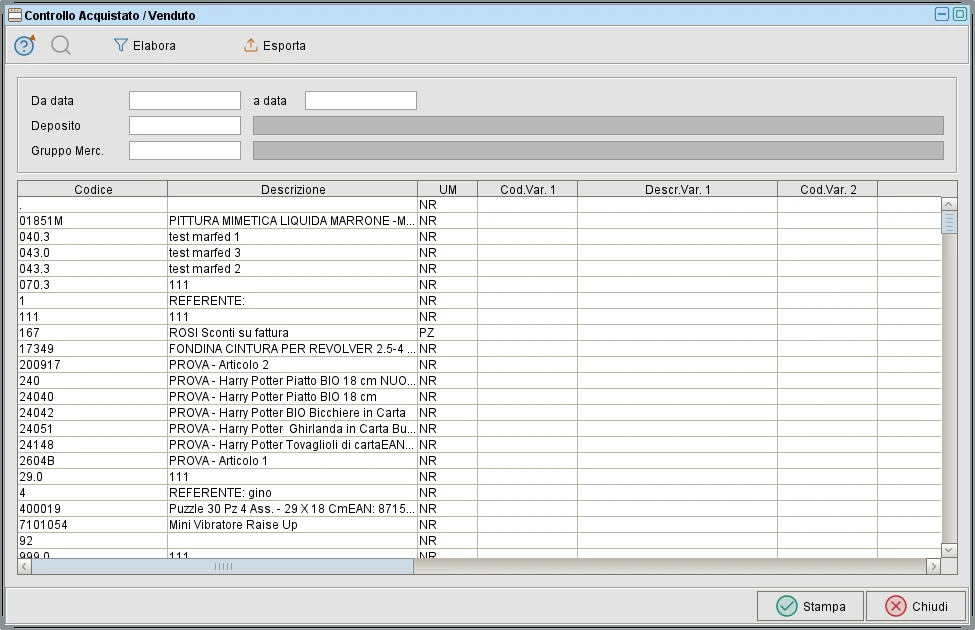
Task: Click code cell 2604B
Action: 93,461
